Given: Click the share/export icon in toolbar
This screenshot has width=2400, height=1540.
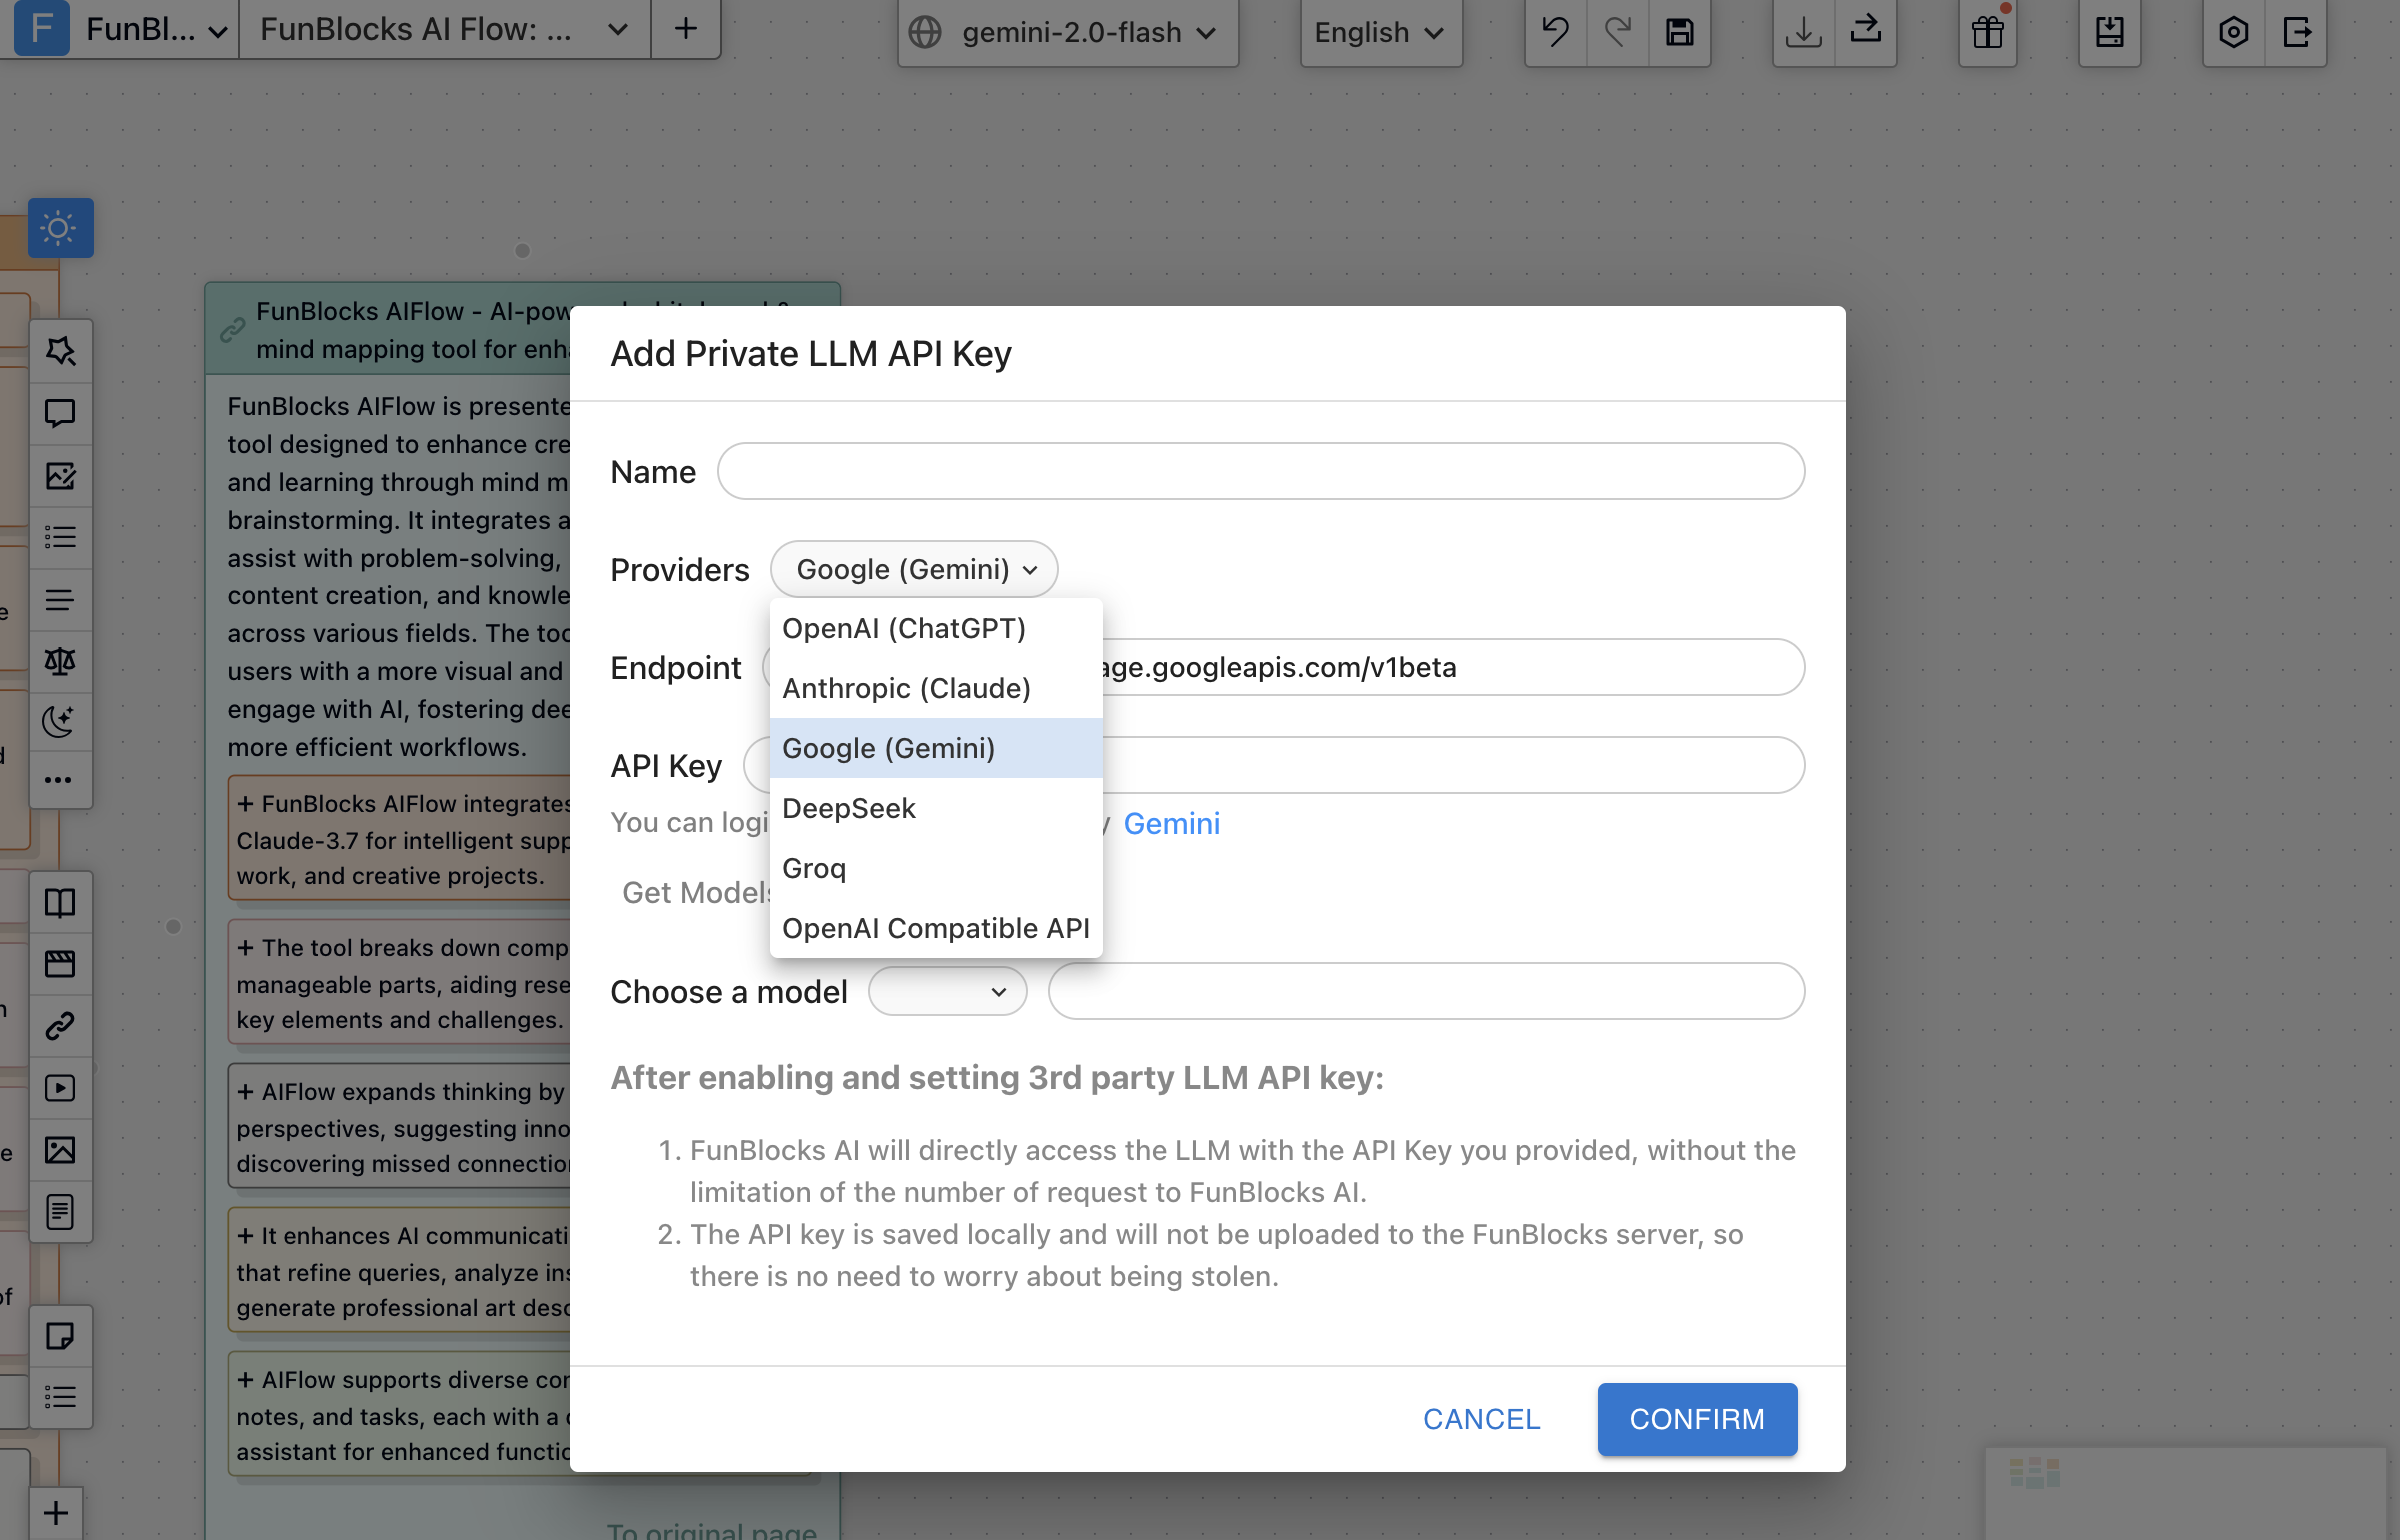Looking at the screenshot, I should click(1866, 33).
